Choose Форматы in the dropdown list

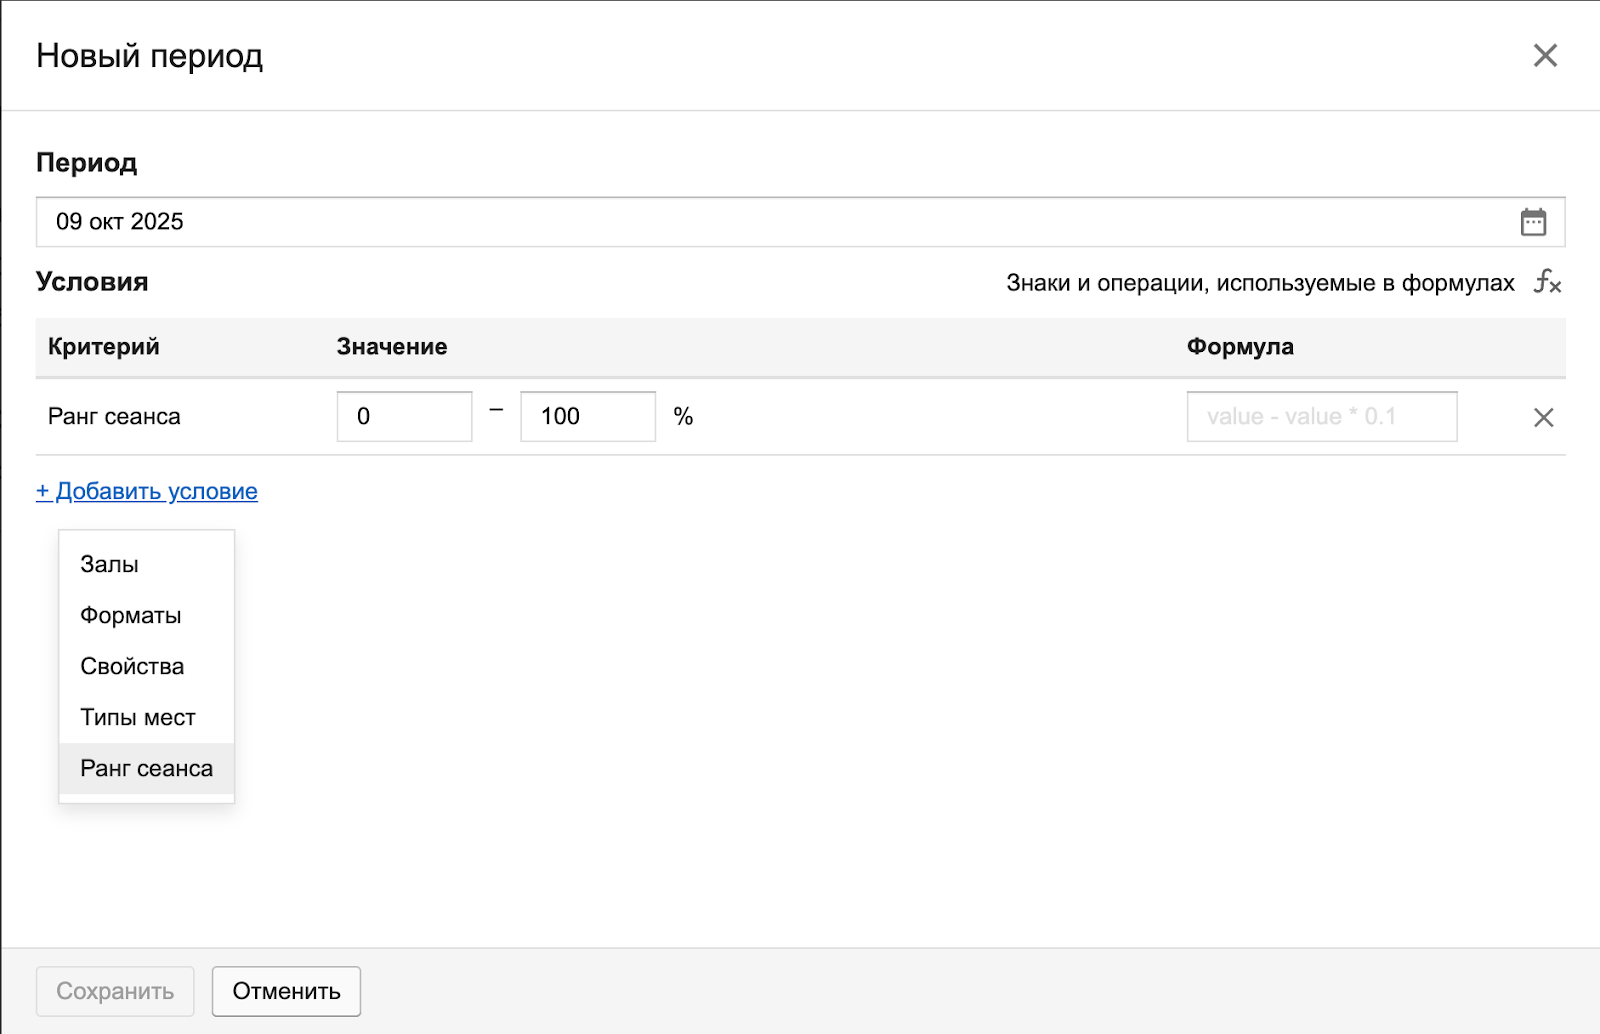tap(131, 616)
